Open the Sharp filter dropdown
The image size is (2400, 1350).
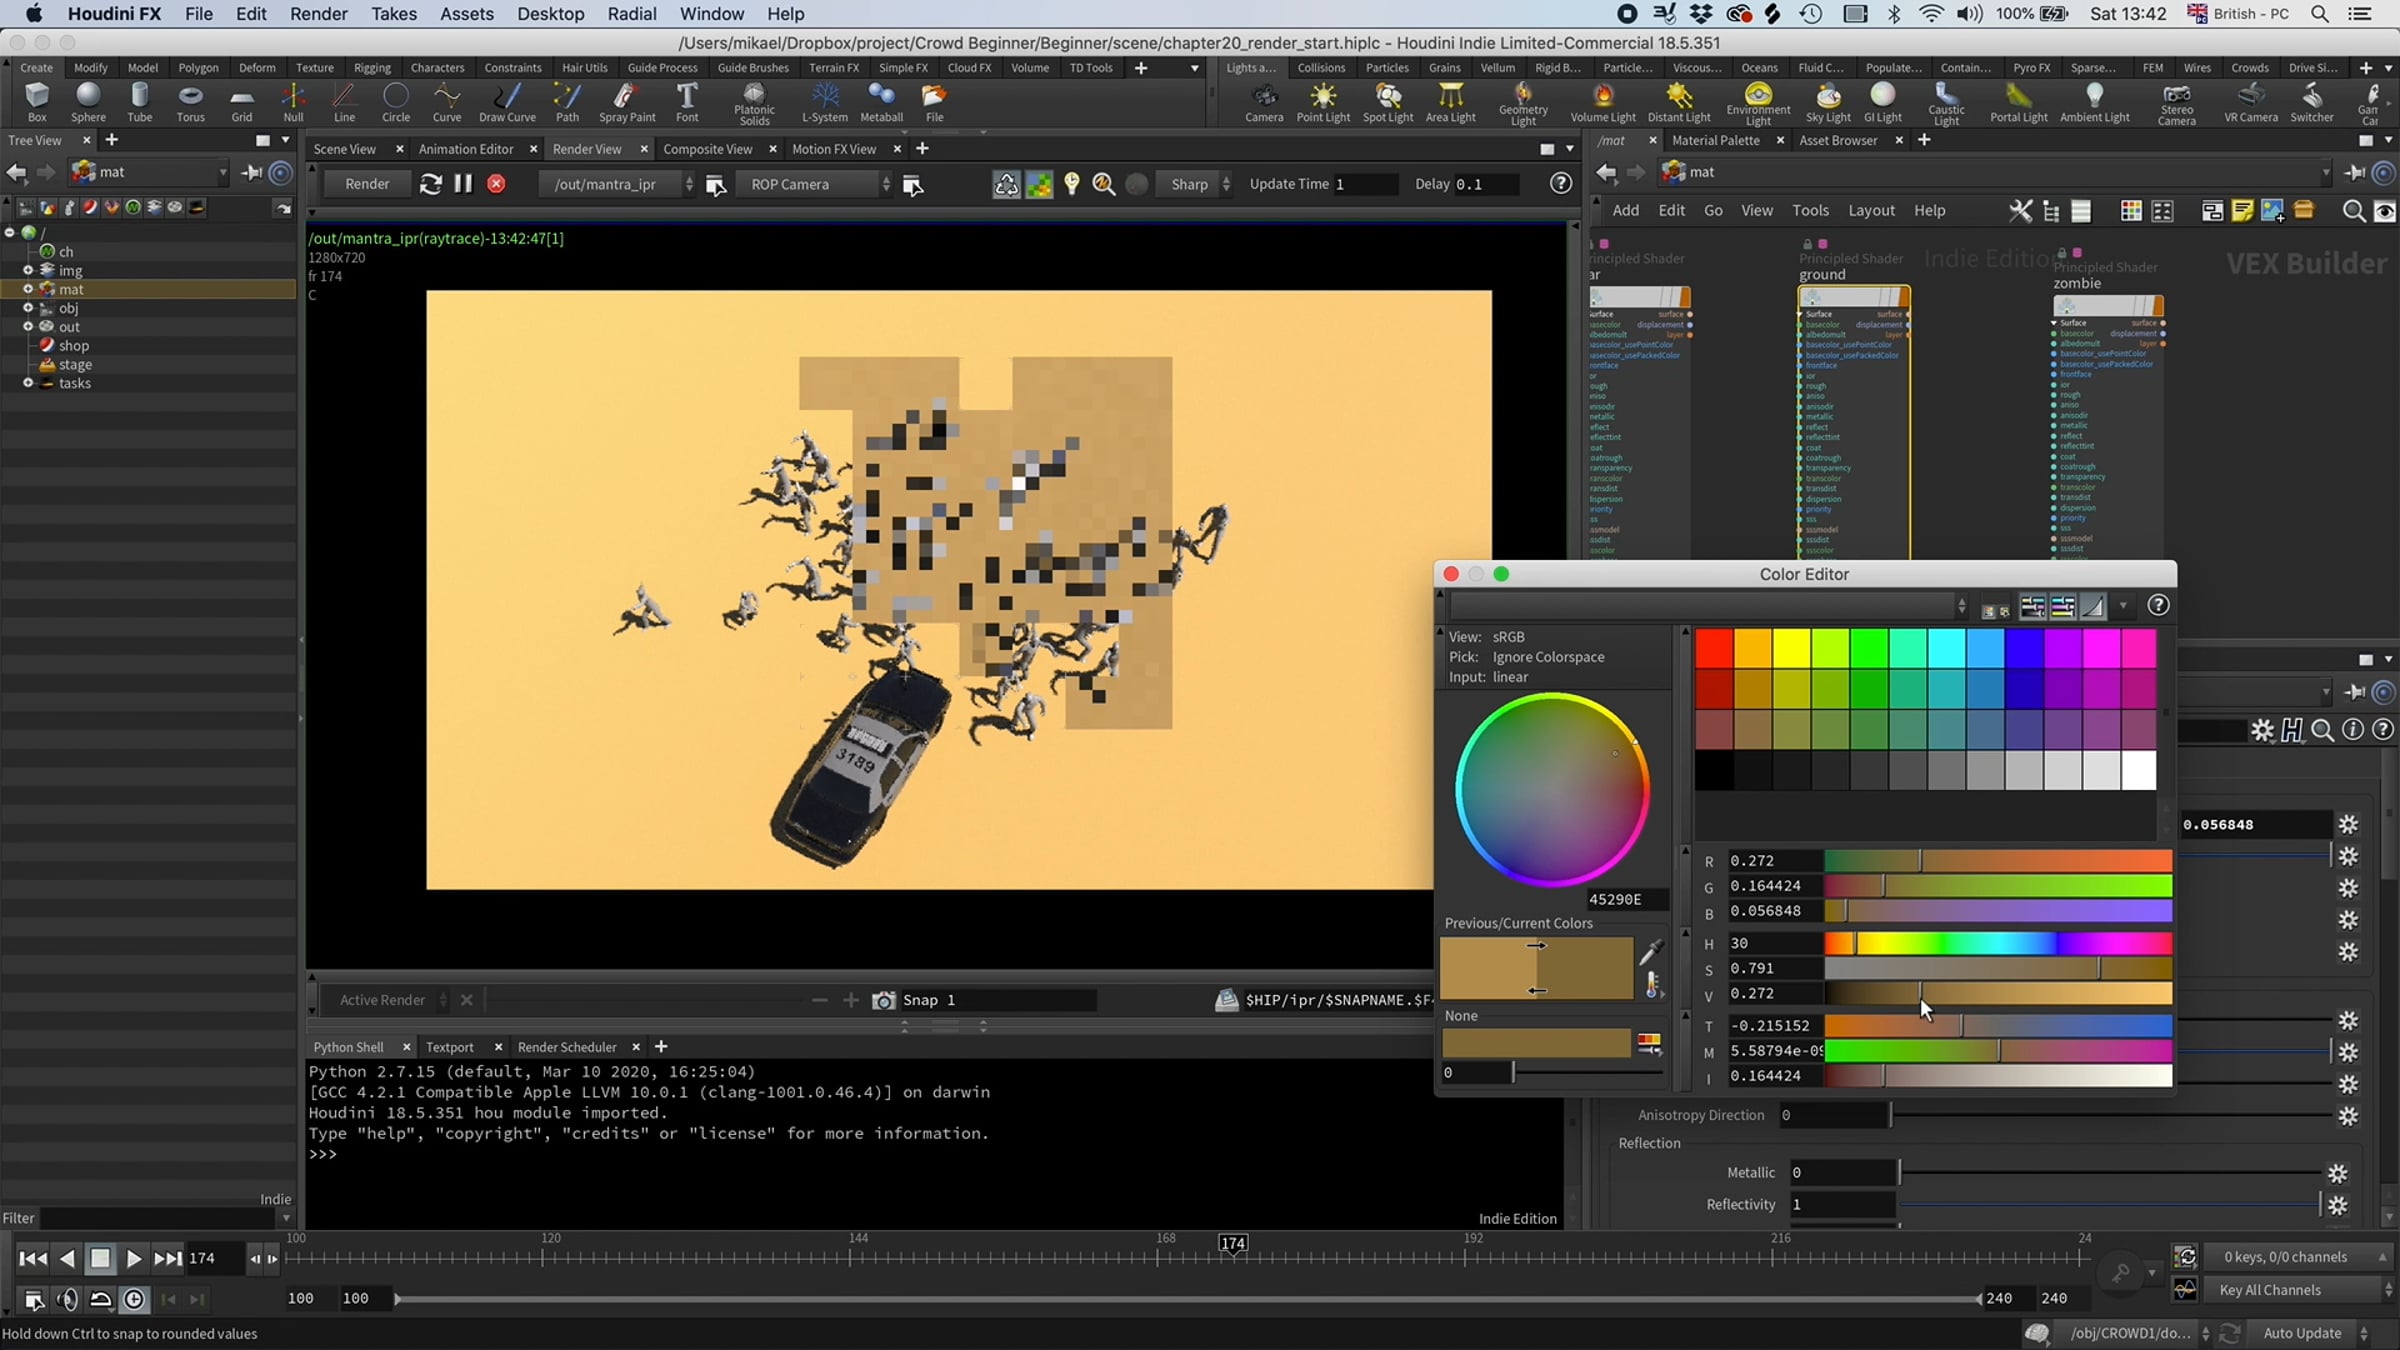point(1195,184)
